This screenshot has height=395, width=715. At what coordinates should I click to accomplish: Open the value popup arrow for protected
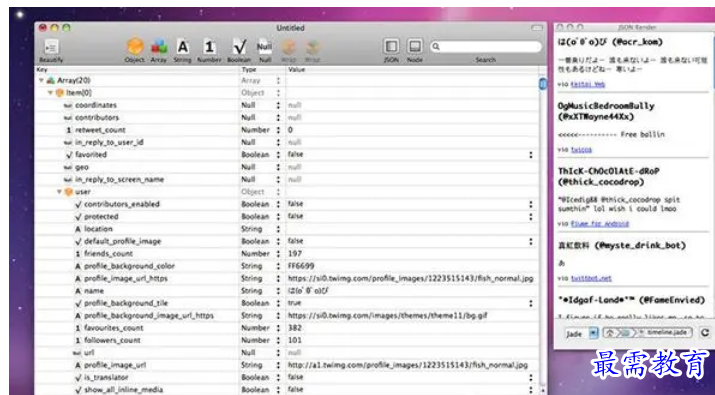tap(531, 217)
